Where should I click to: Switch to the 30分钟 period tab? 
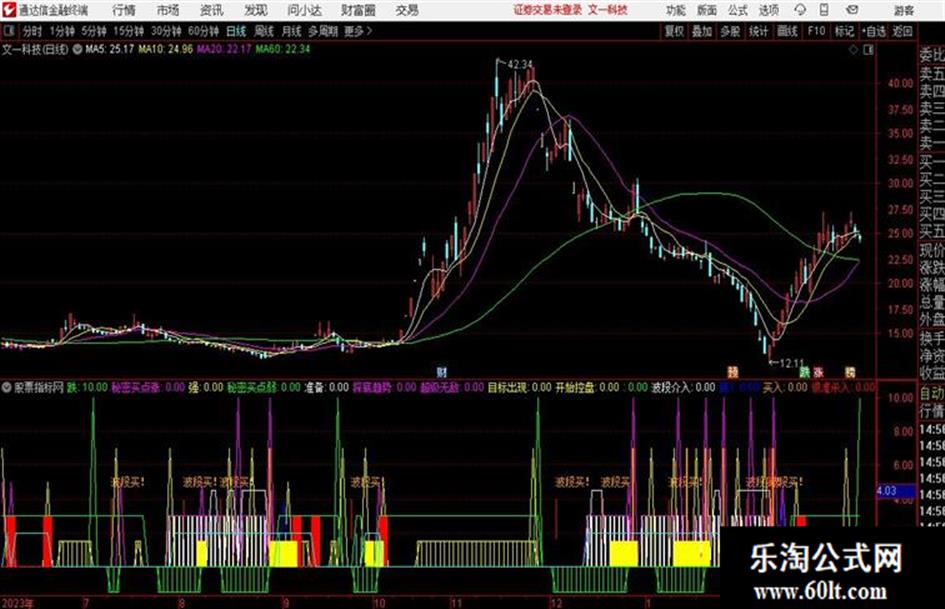166,31
